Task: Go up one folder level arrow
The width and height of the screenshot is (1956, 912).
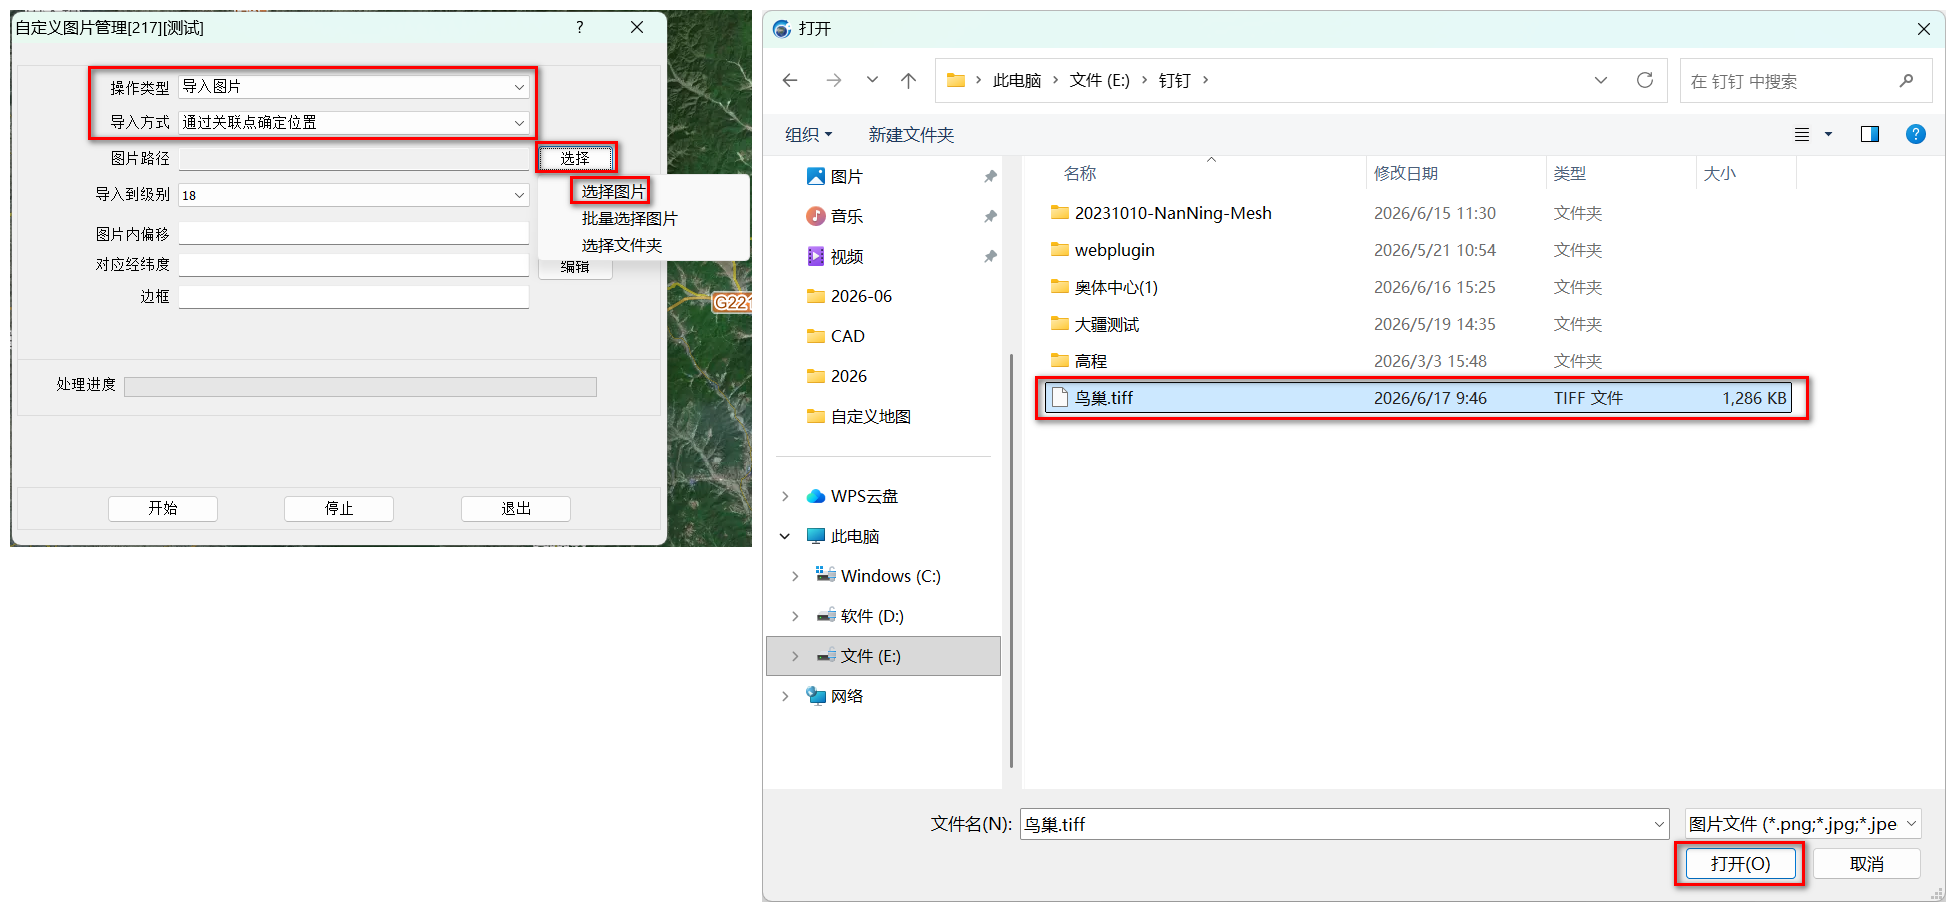Action: pyautogui.click(x=908, y=80)
